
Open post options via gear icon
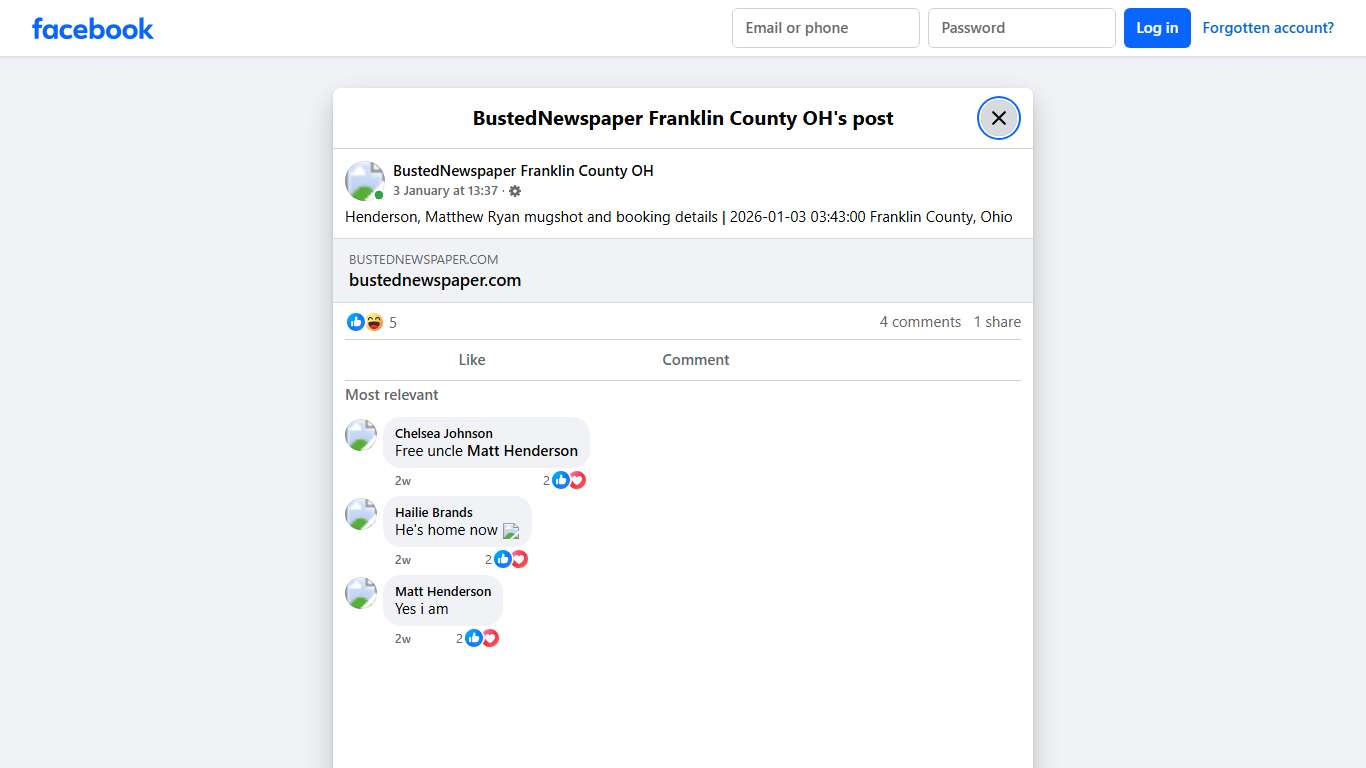coord(514,191)
